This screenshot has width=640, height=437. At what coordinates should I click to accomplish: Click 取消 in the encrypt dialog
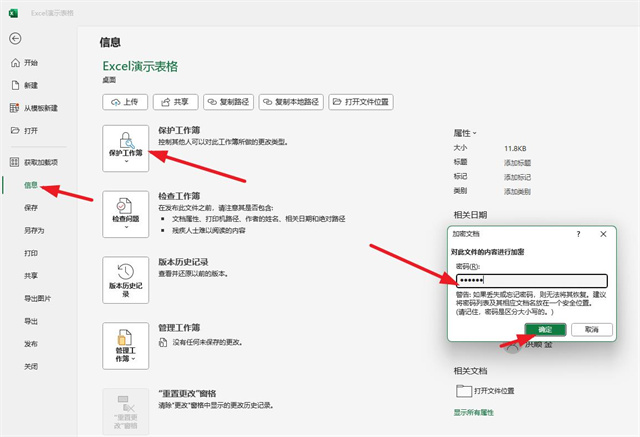(592, 329)
